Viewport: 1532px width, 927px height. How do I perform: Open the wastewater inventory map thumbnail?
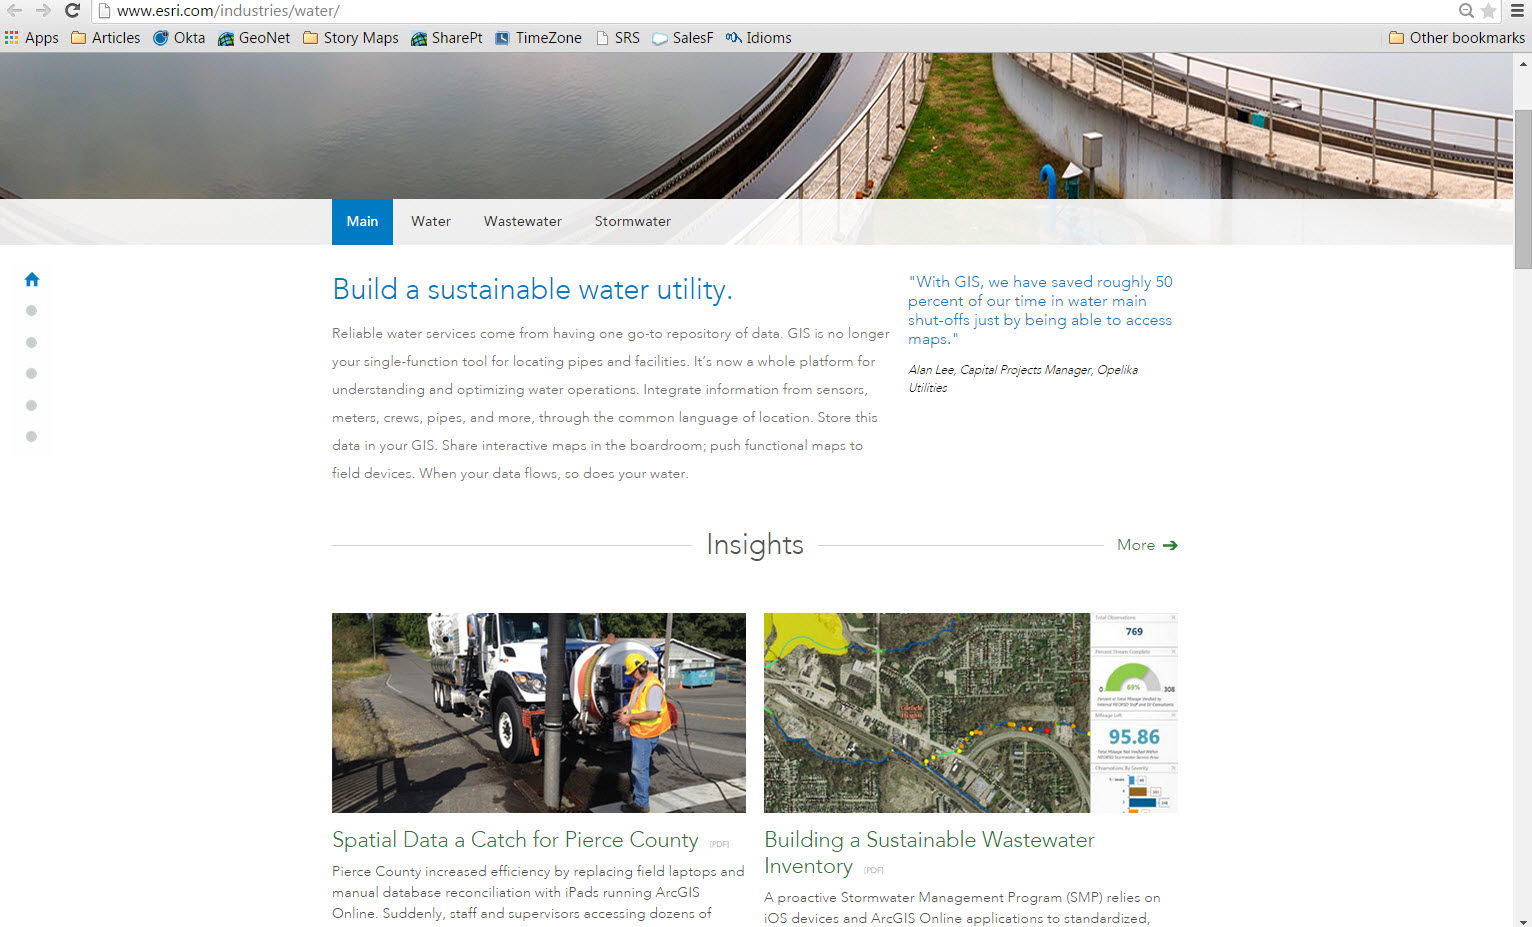tap(969, 712)
